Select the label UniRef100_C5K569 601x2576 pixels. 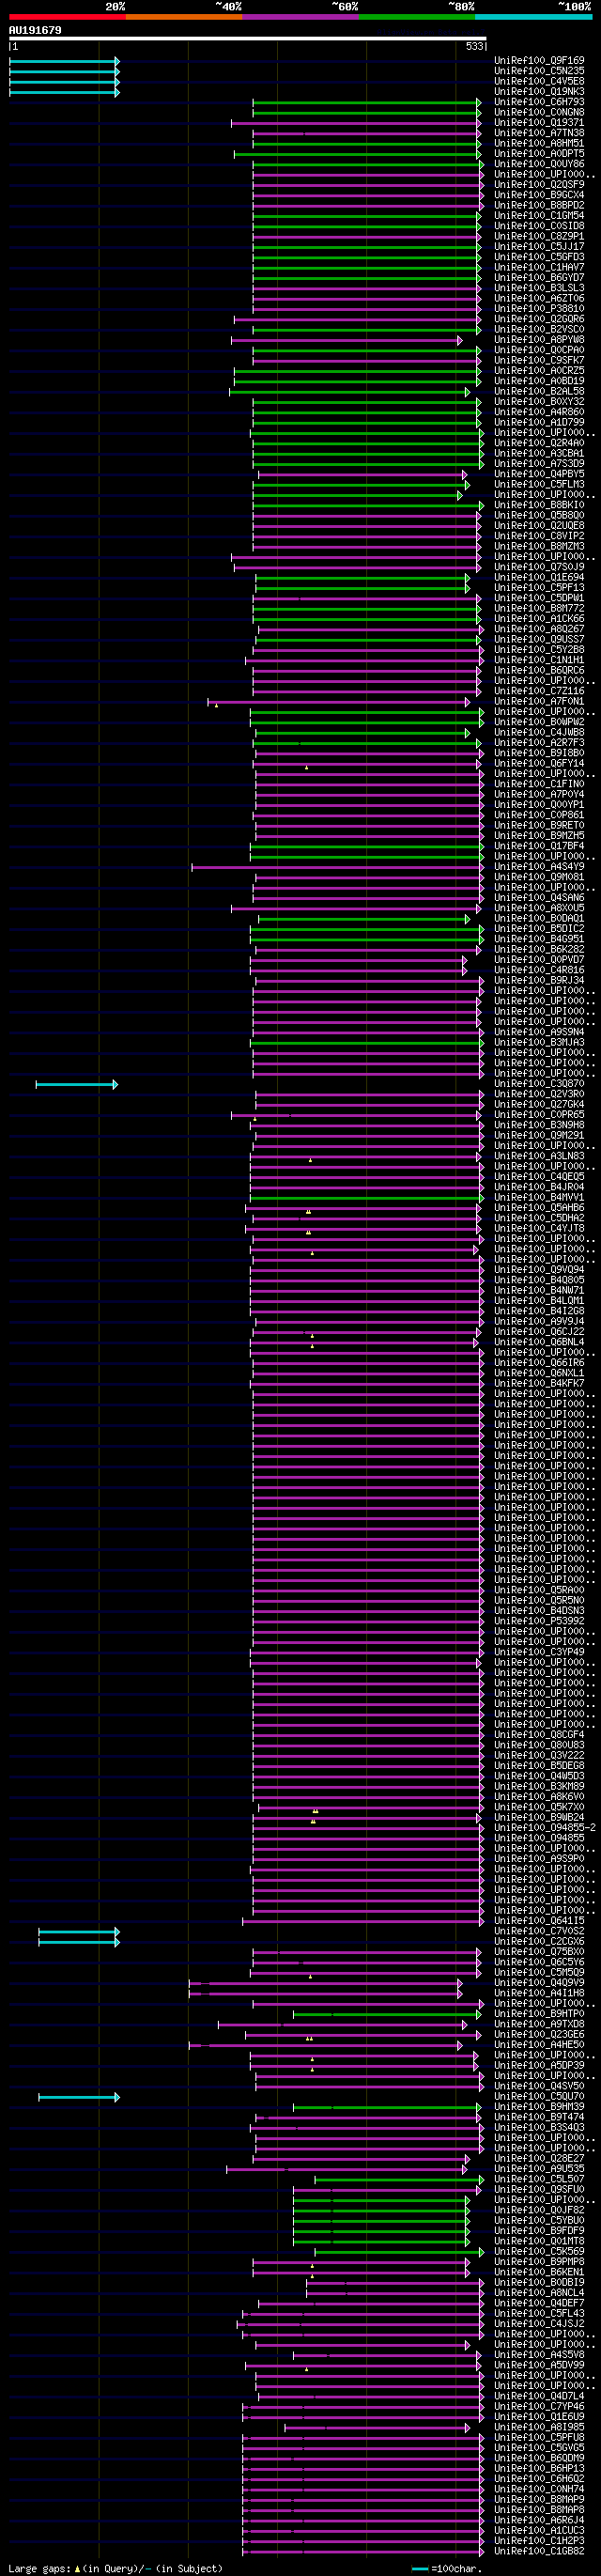pyautogui.click(x=539, y=2251)
